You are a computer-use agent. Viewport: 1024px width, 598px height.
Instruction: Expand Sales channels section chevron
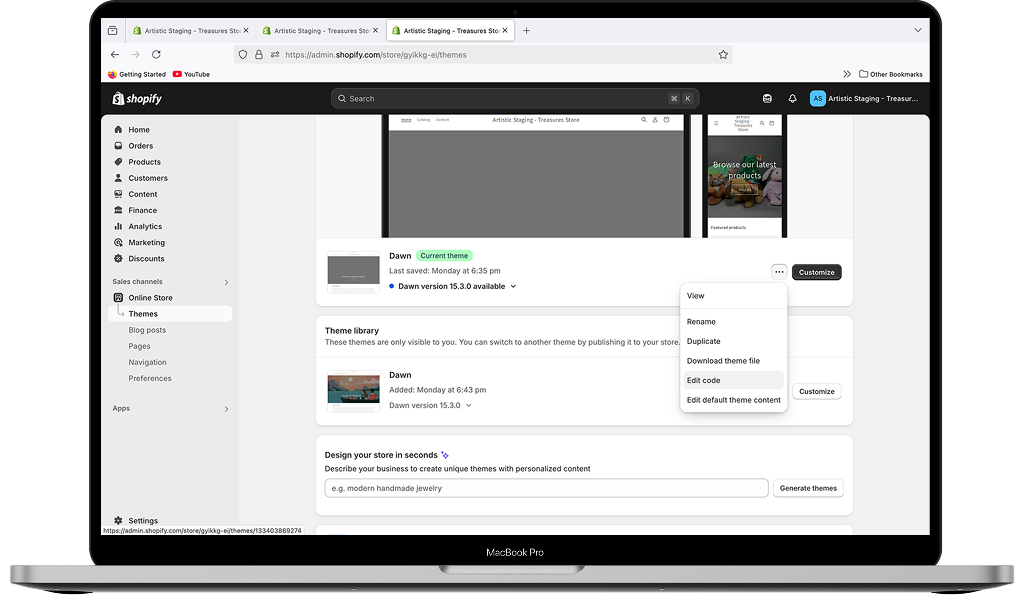(227, 283)
